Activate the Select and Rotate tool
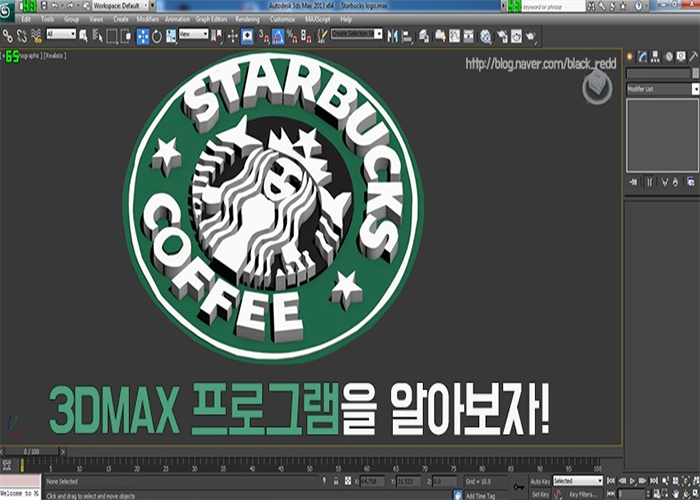Screen dimensions: 700x500 click(x=157, y=36)
